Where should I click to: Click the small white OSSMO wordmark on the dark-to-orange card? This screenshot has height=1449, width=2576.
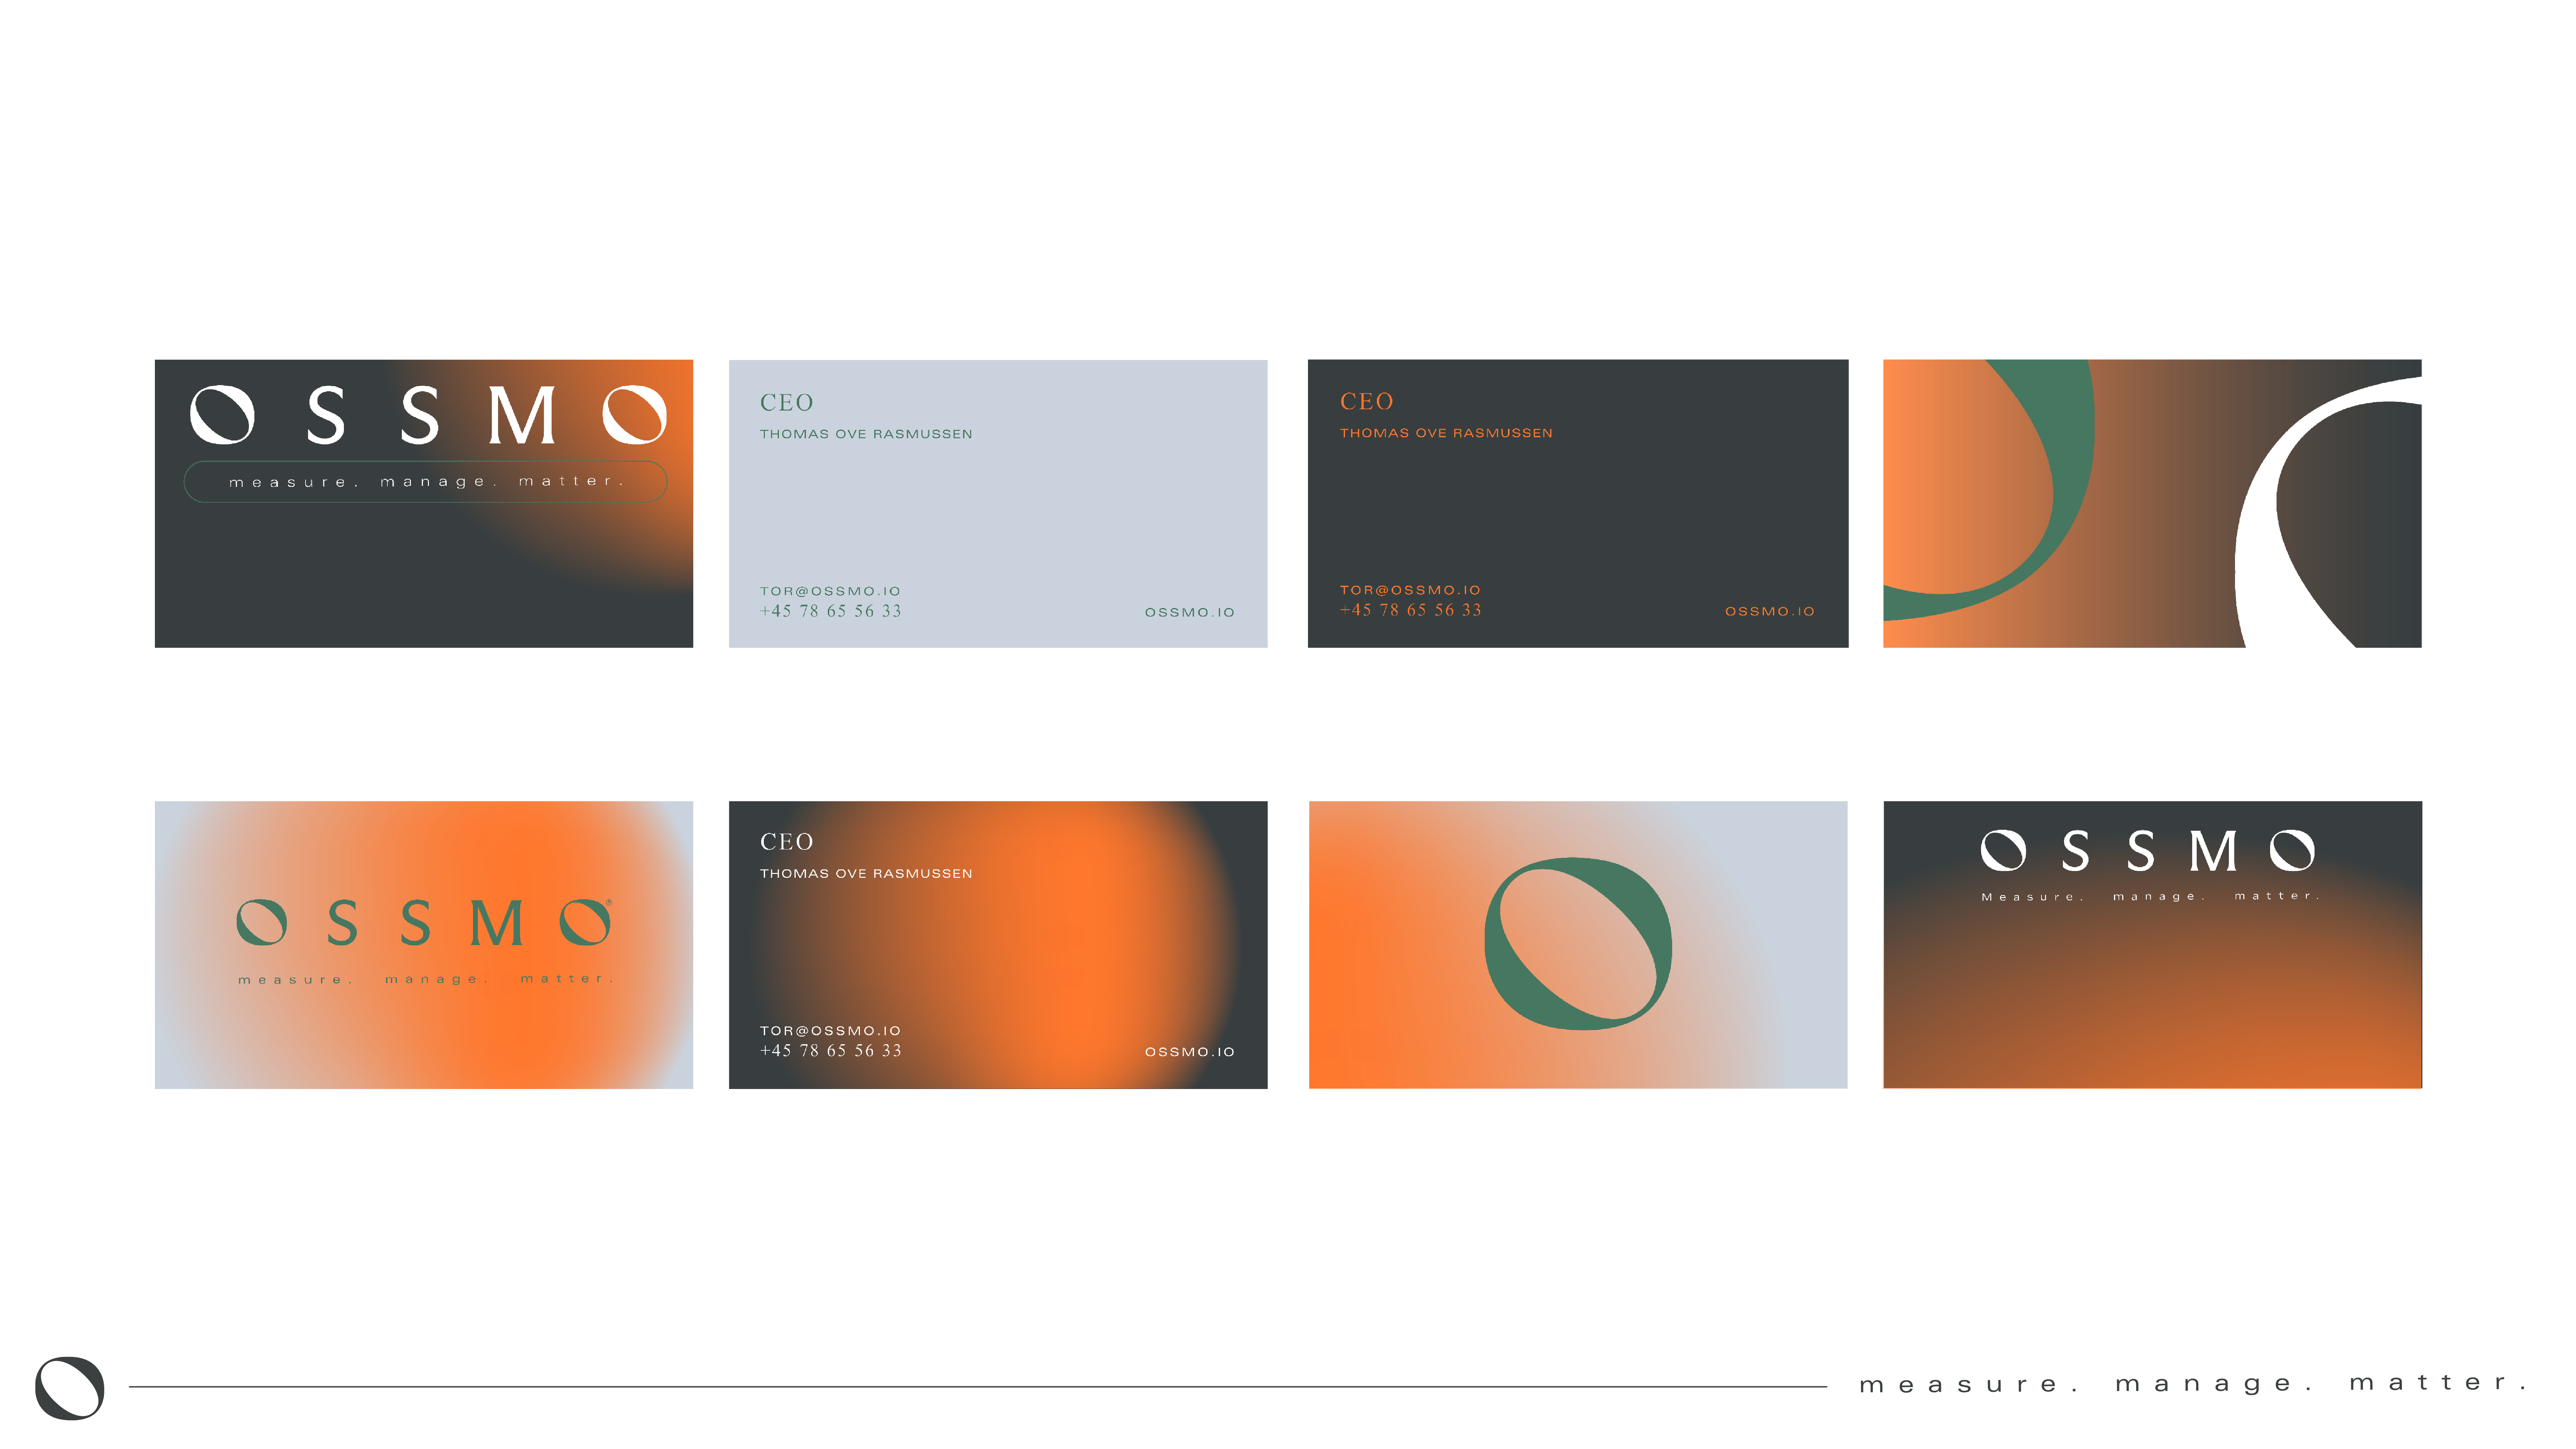click(x=2148, y=851)
